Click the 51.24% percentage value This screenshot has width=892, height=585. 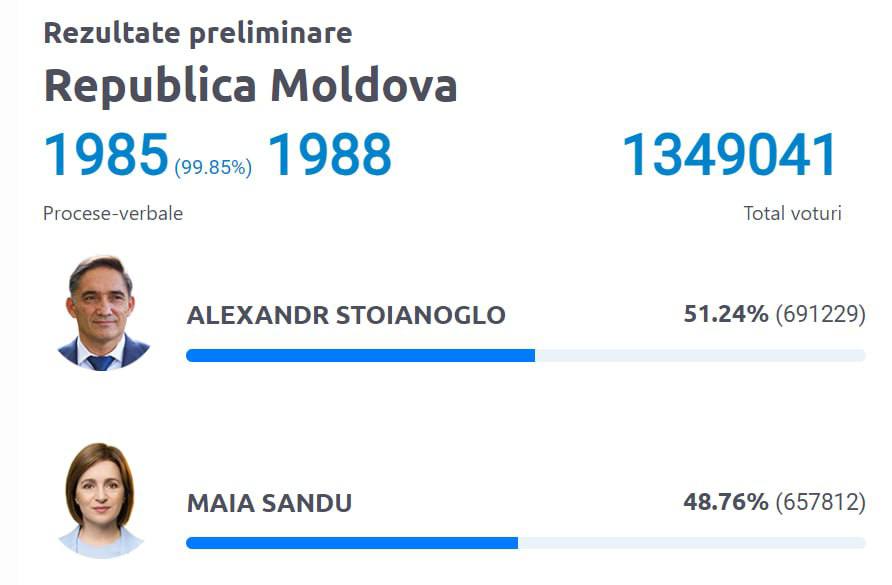click(726, 314)
